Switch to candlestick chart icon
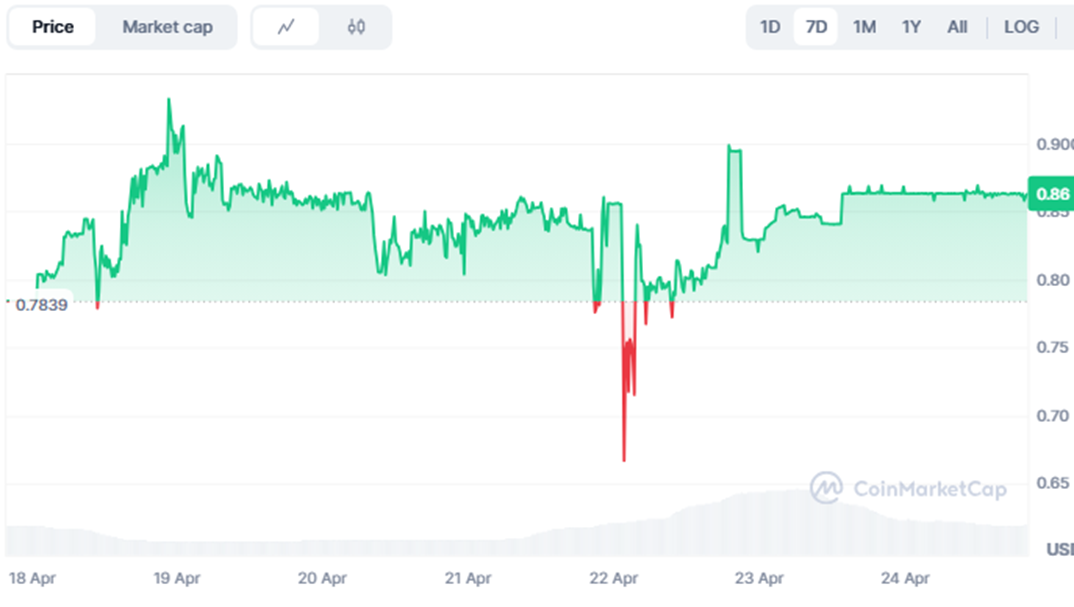Viewport: 1074px width, 607px height. click(355, 27)
